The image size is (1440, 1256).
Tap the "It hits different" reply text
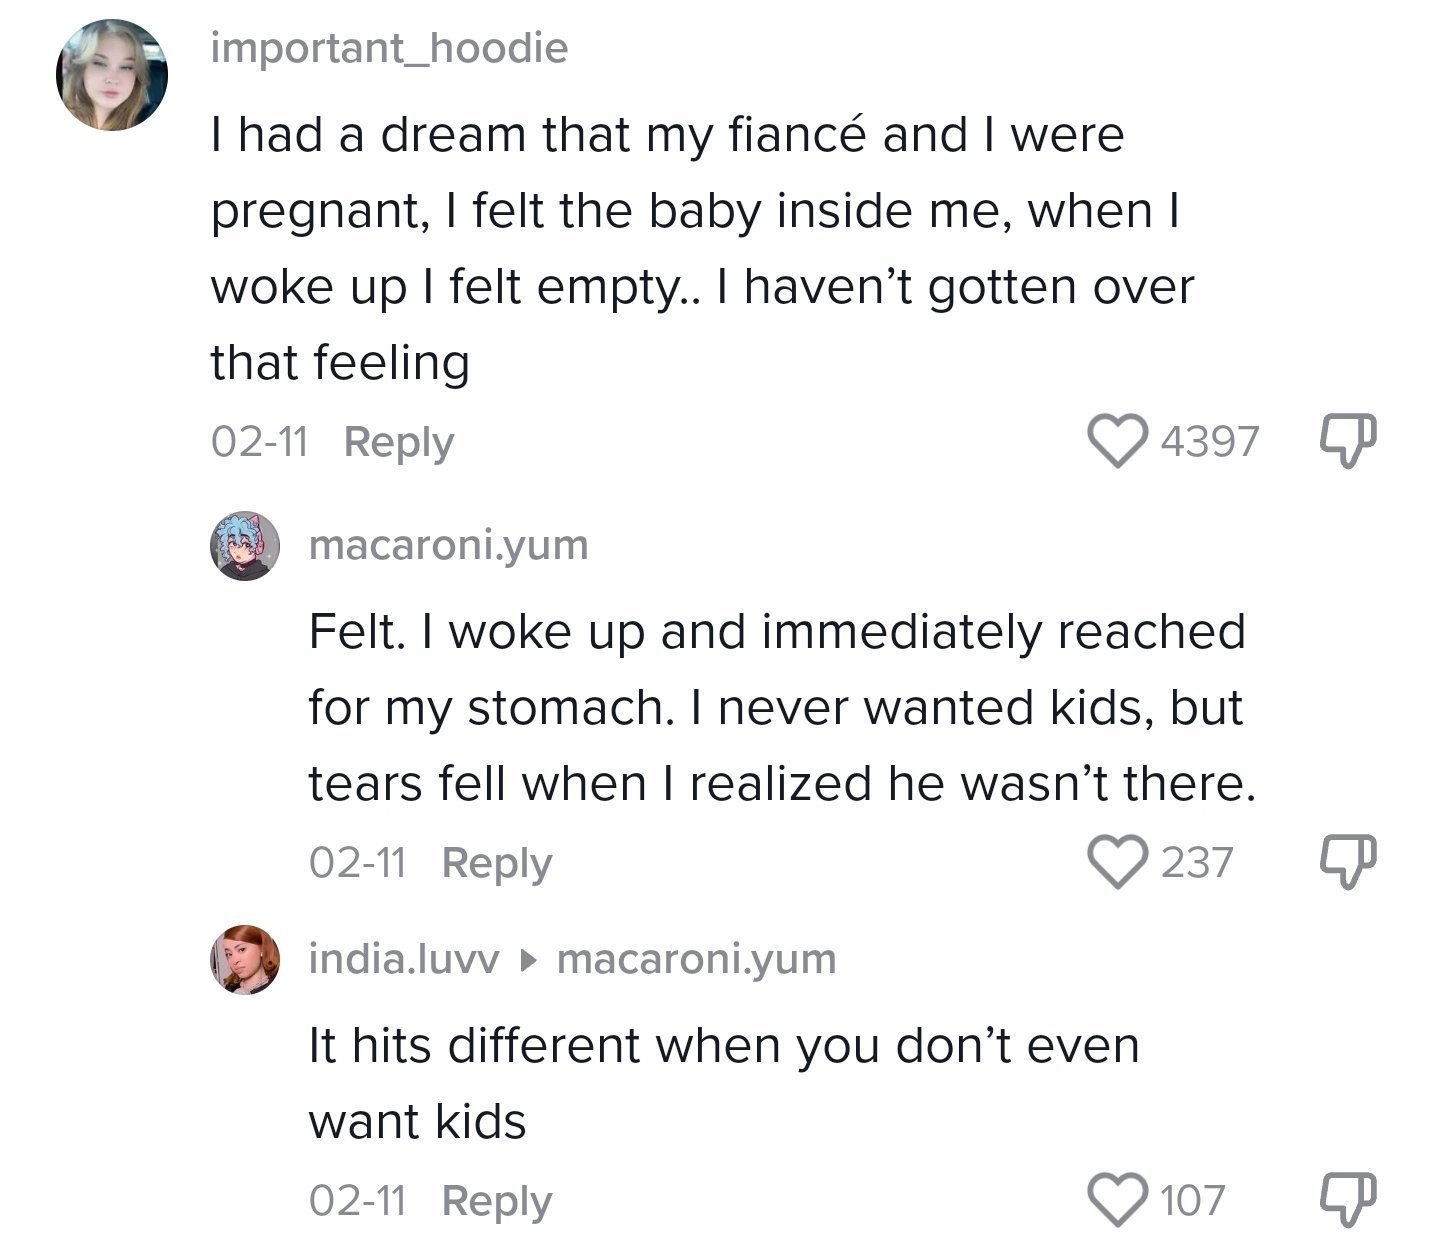coord(724,1083)
